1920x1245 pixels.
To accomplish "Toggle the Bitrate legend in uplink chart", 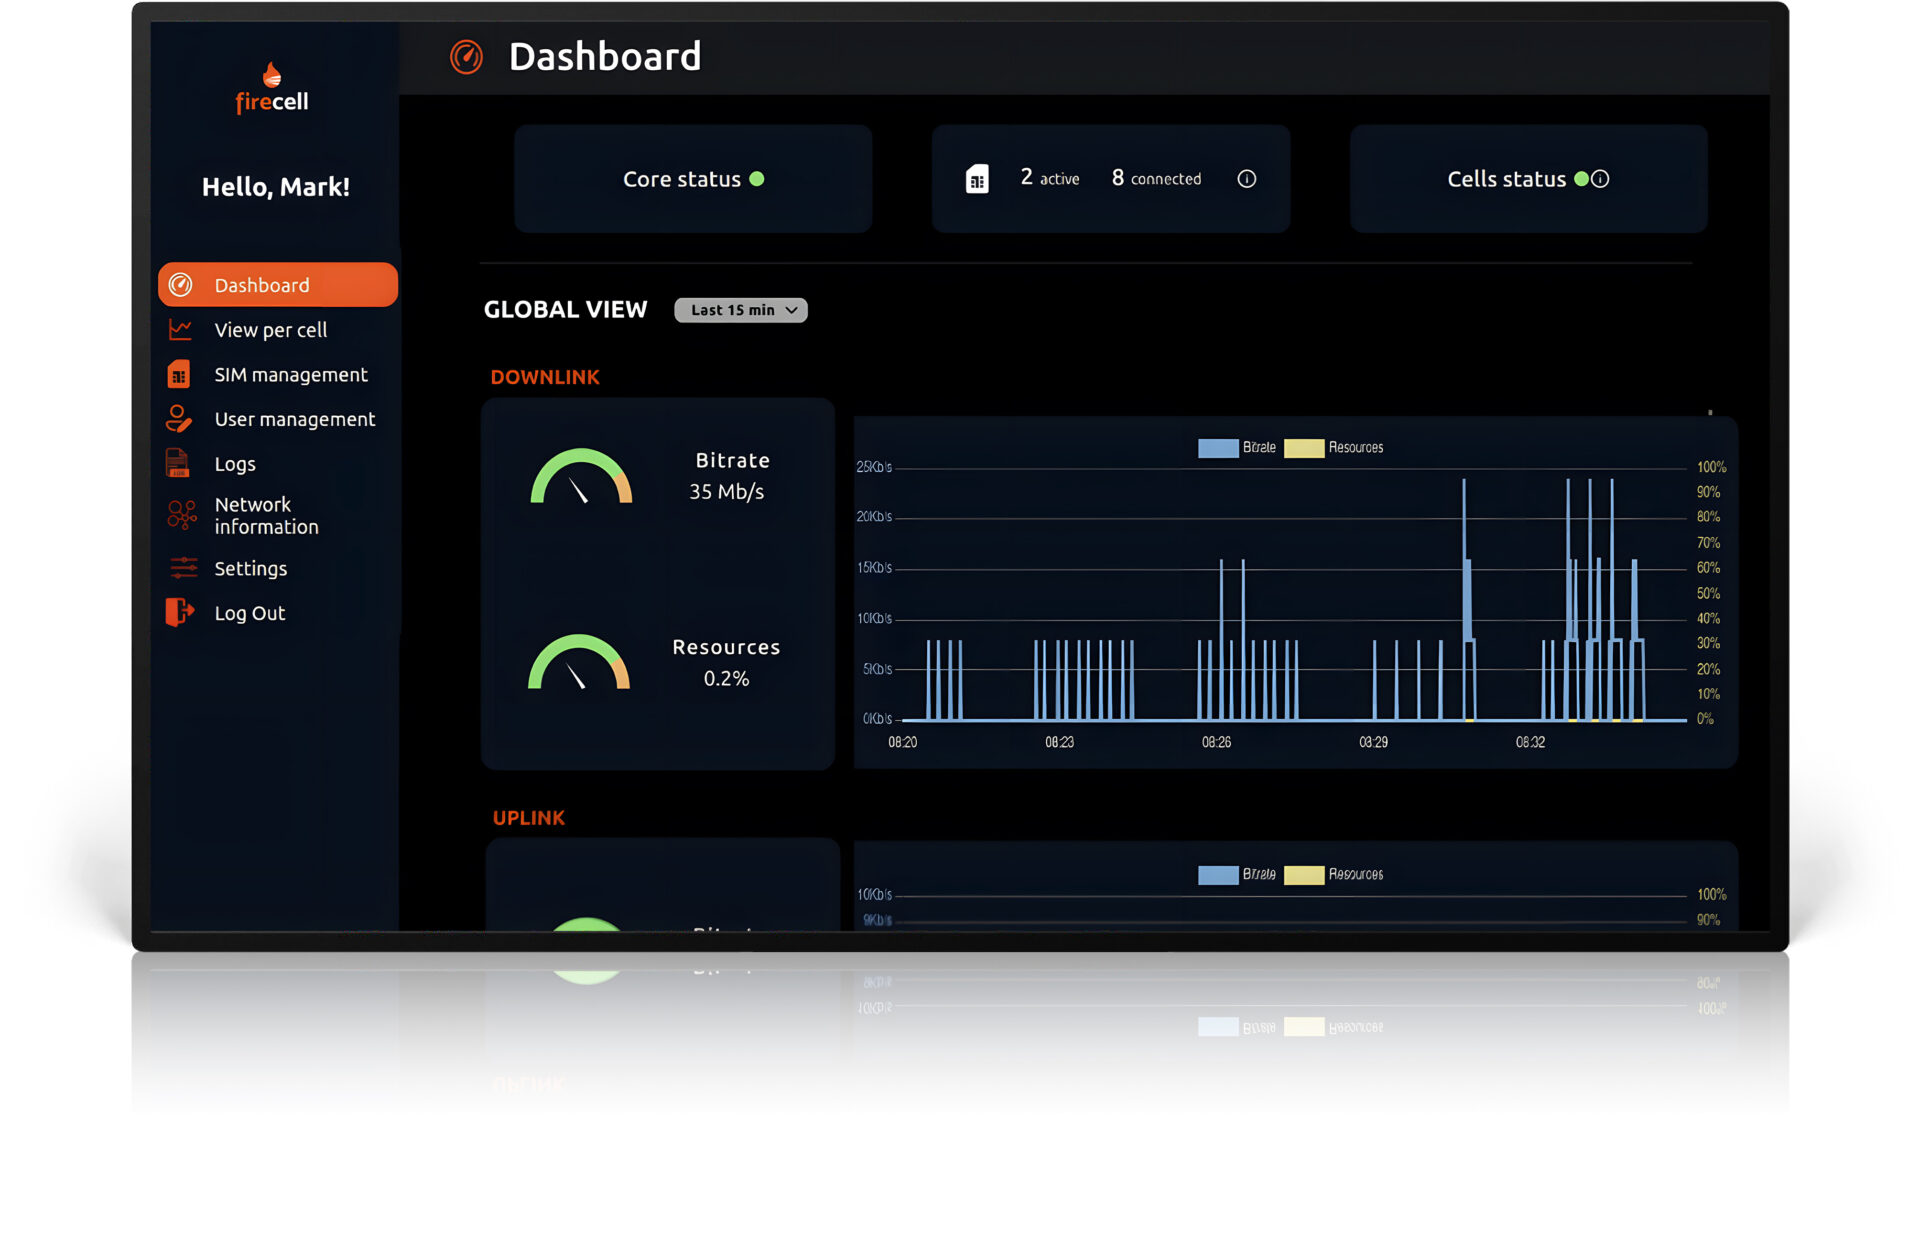I will pyautogui.click(x=1238, y=873).
